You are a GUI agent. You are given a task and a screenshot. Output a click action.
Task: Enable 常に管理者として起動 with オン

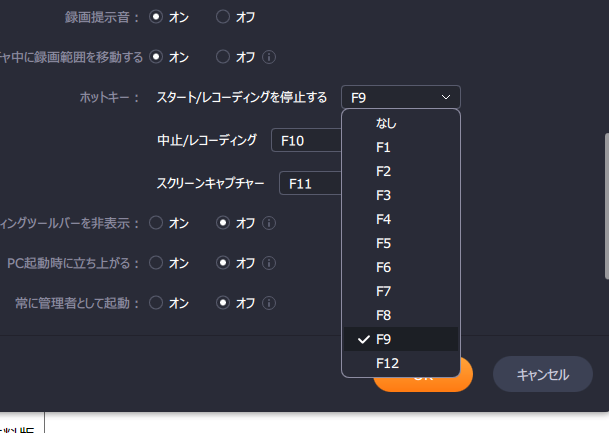tap(156, 303)
